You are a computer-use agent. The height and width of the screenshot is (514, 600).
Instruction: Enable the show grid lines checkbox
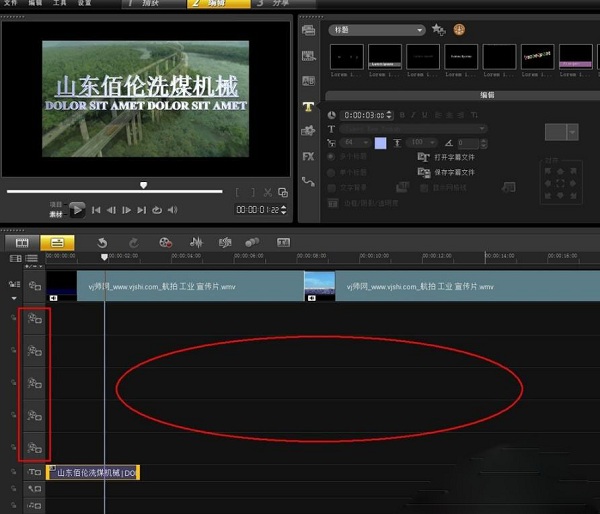coord(424,188)
